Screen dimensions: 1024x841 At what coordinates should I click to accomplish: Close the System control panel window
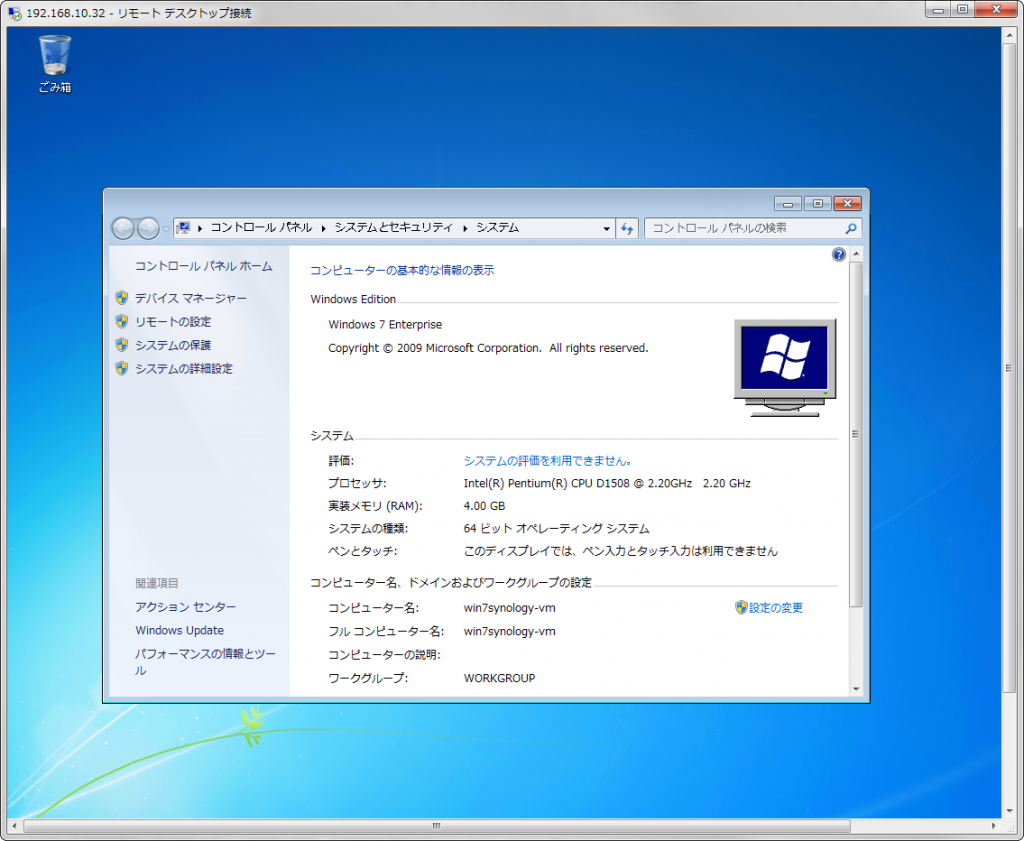pos(848,204)
